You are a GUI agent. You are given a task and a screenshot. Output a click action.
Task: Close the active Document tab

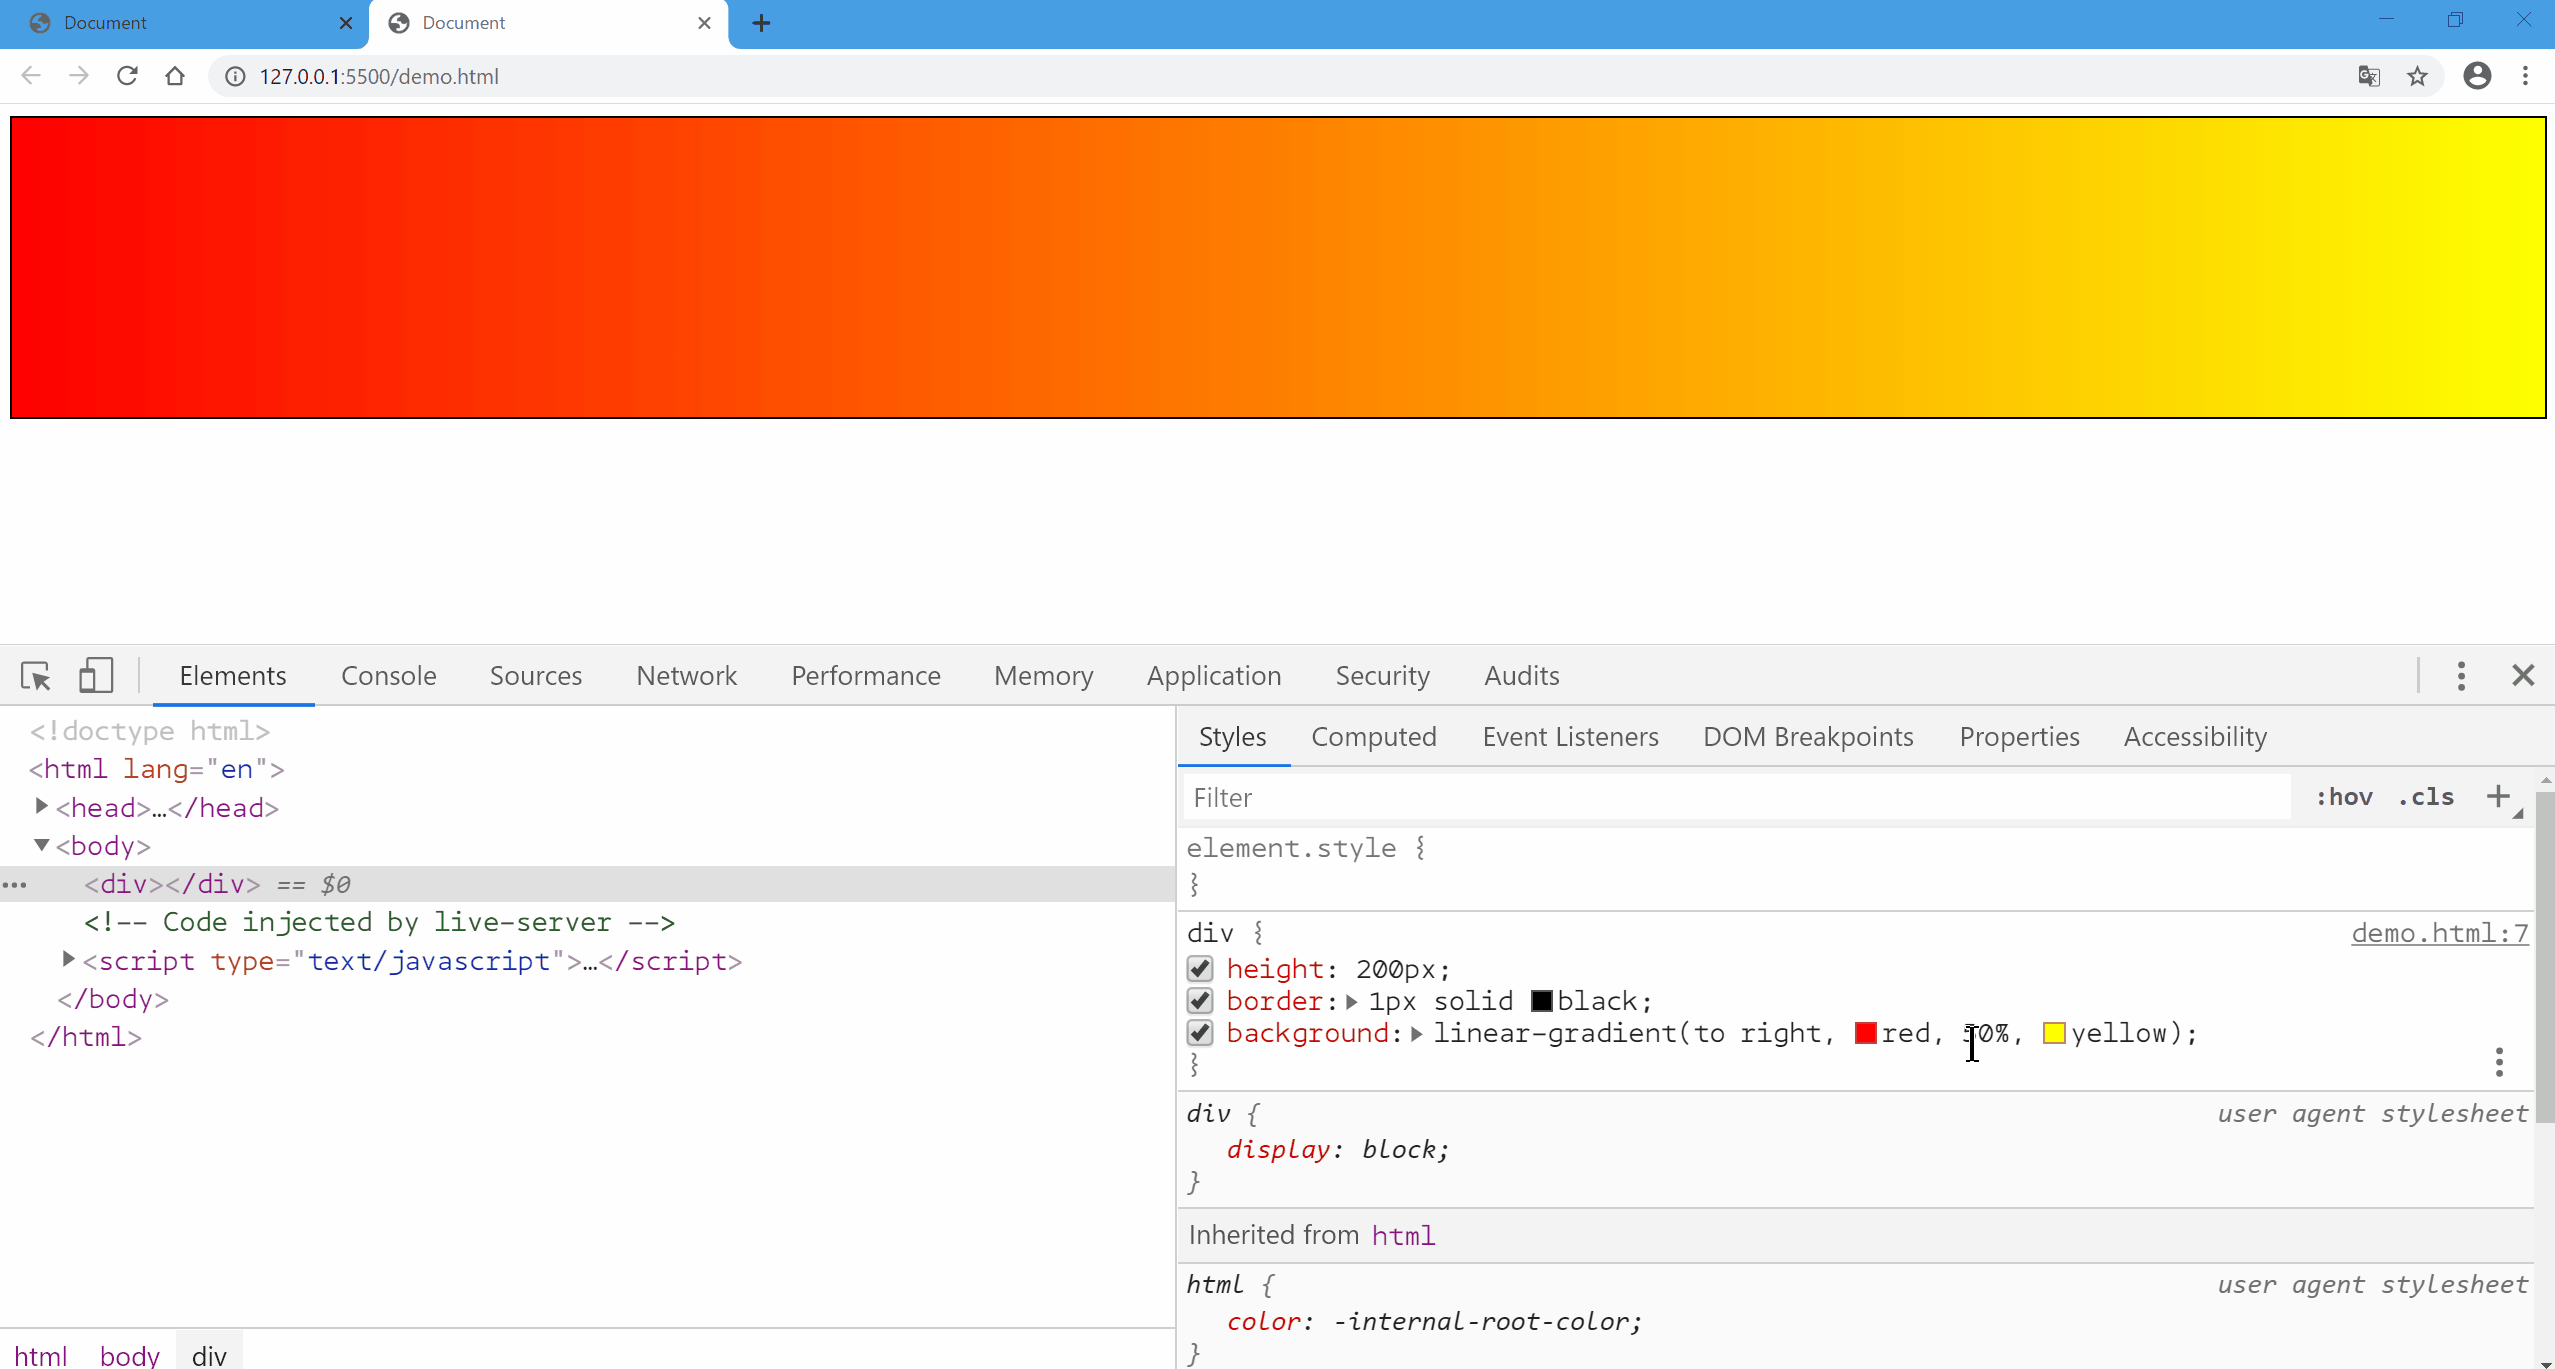704,23
